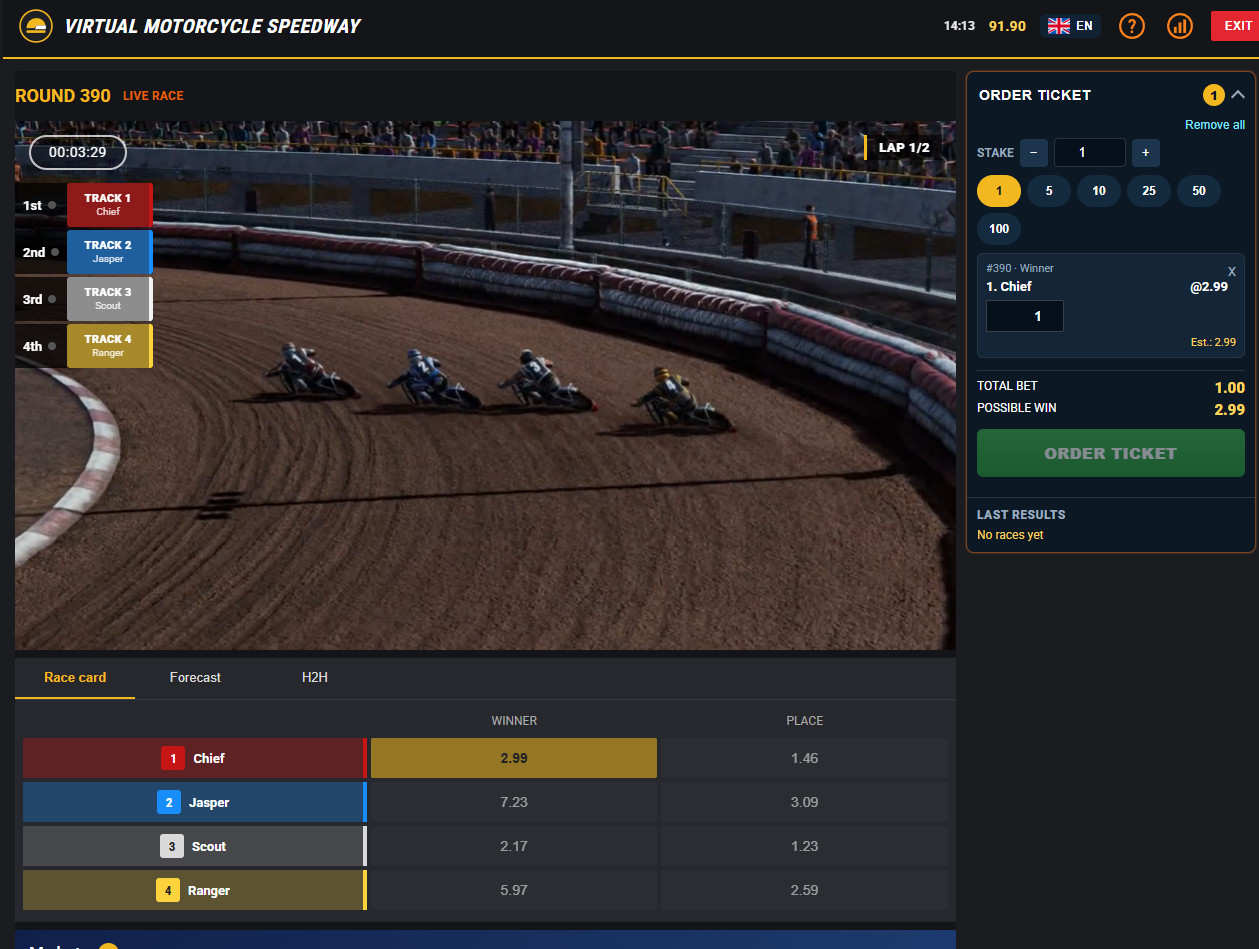This screenshot has width=1259, height=949.
Task: Switch to the Race card tab
Action: point(75,678)
